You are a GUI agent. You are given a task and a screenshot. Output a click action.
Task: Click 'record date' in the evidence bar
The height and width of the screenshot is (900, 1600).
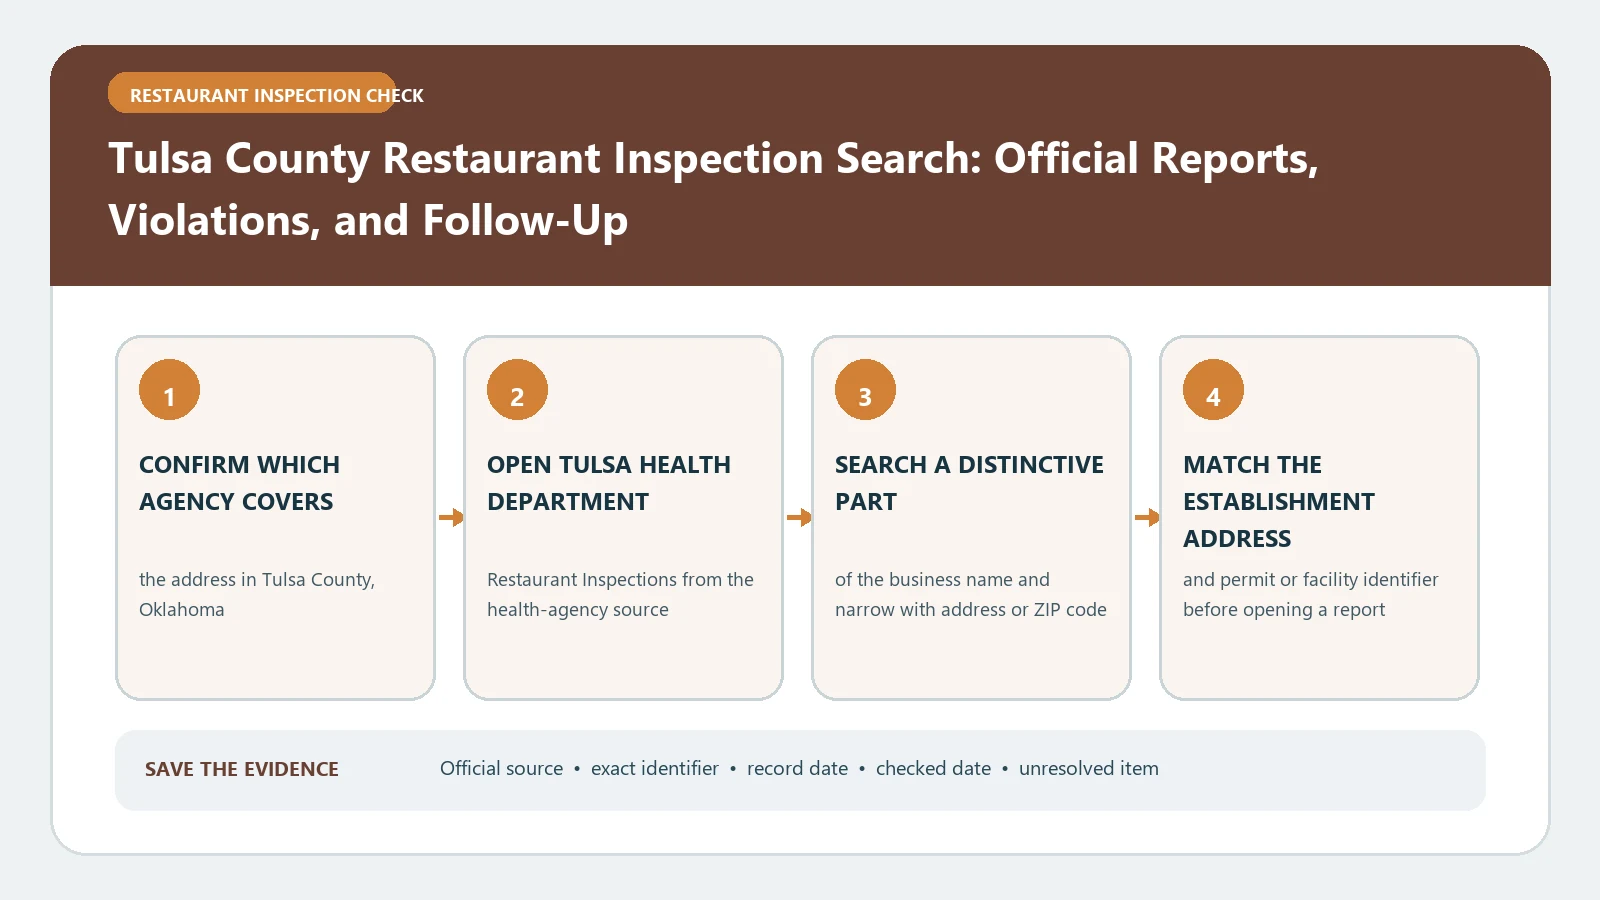click(x=797, y=768)
